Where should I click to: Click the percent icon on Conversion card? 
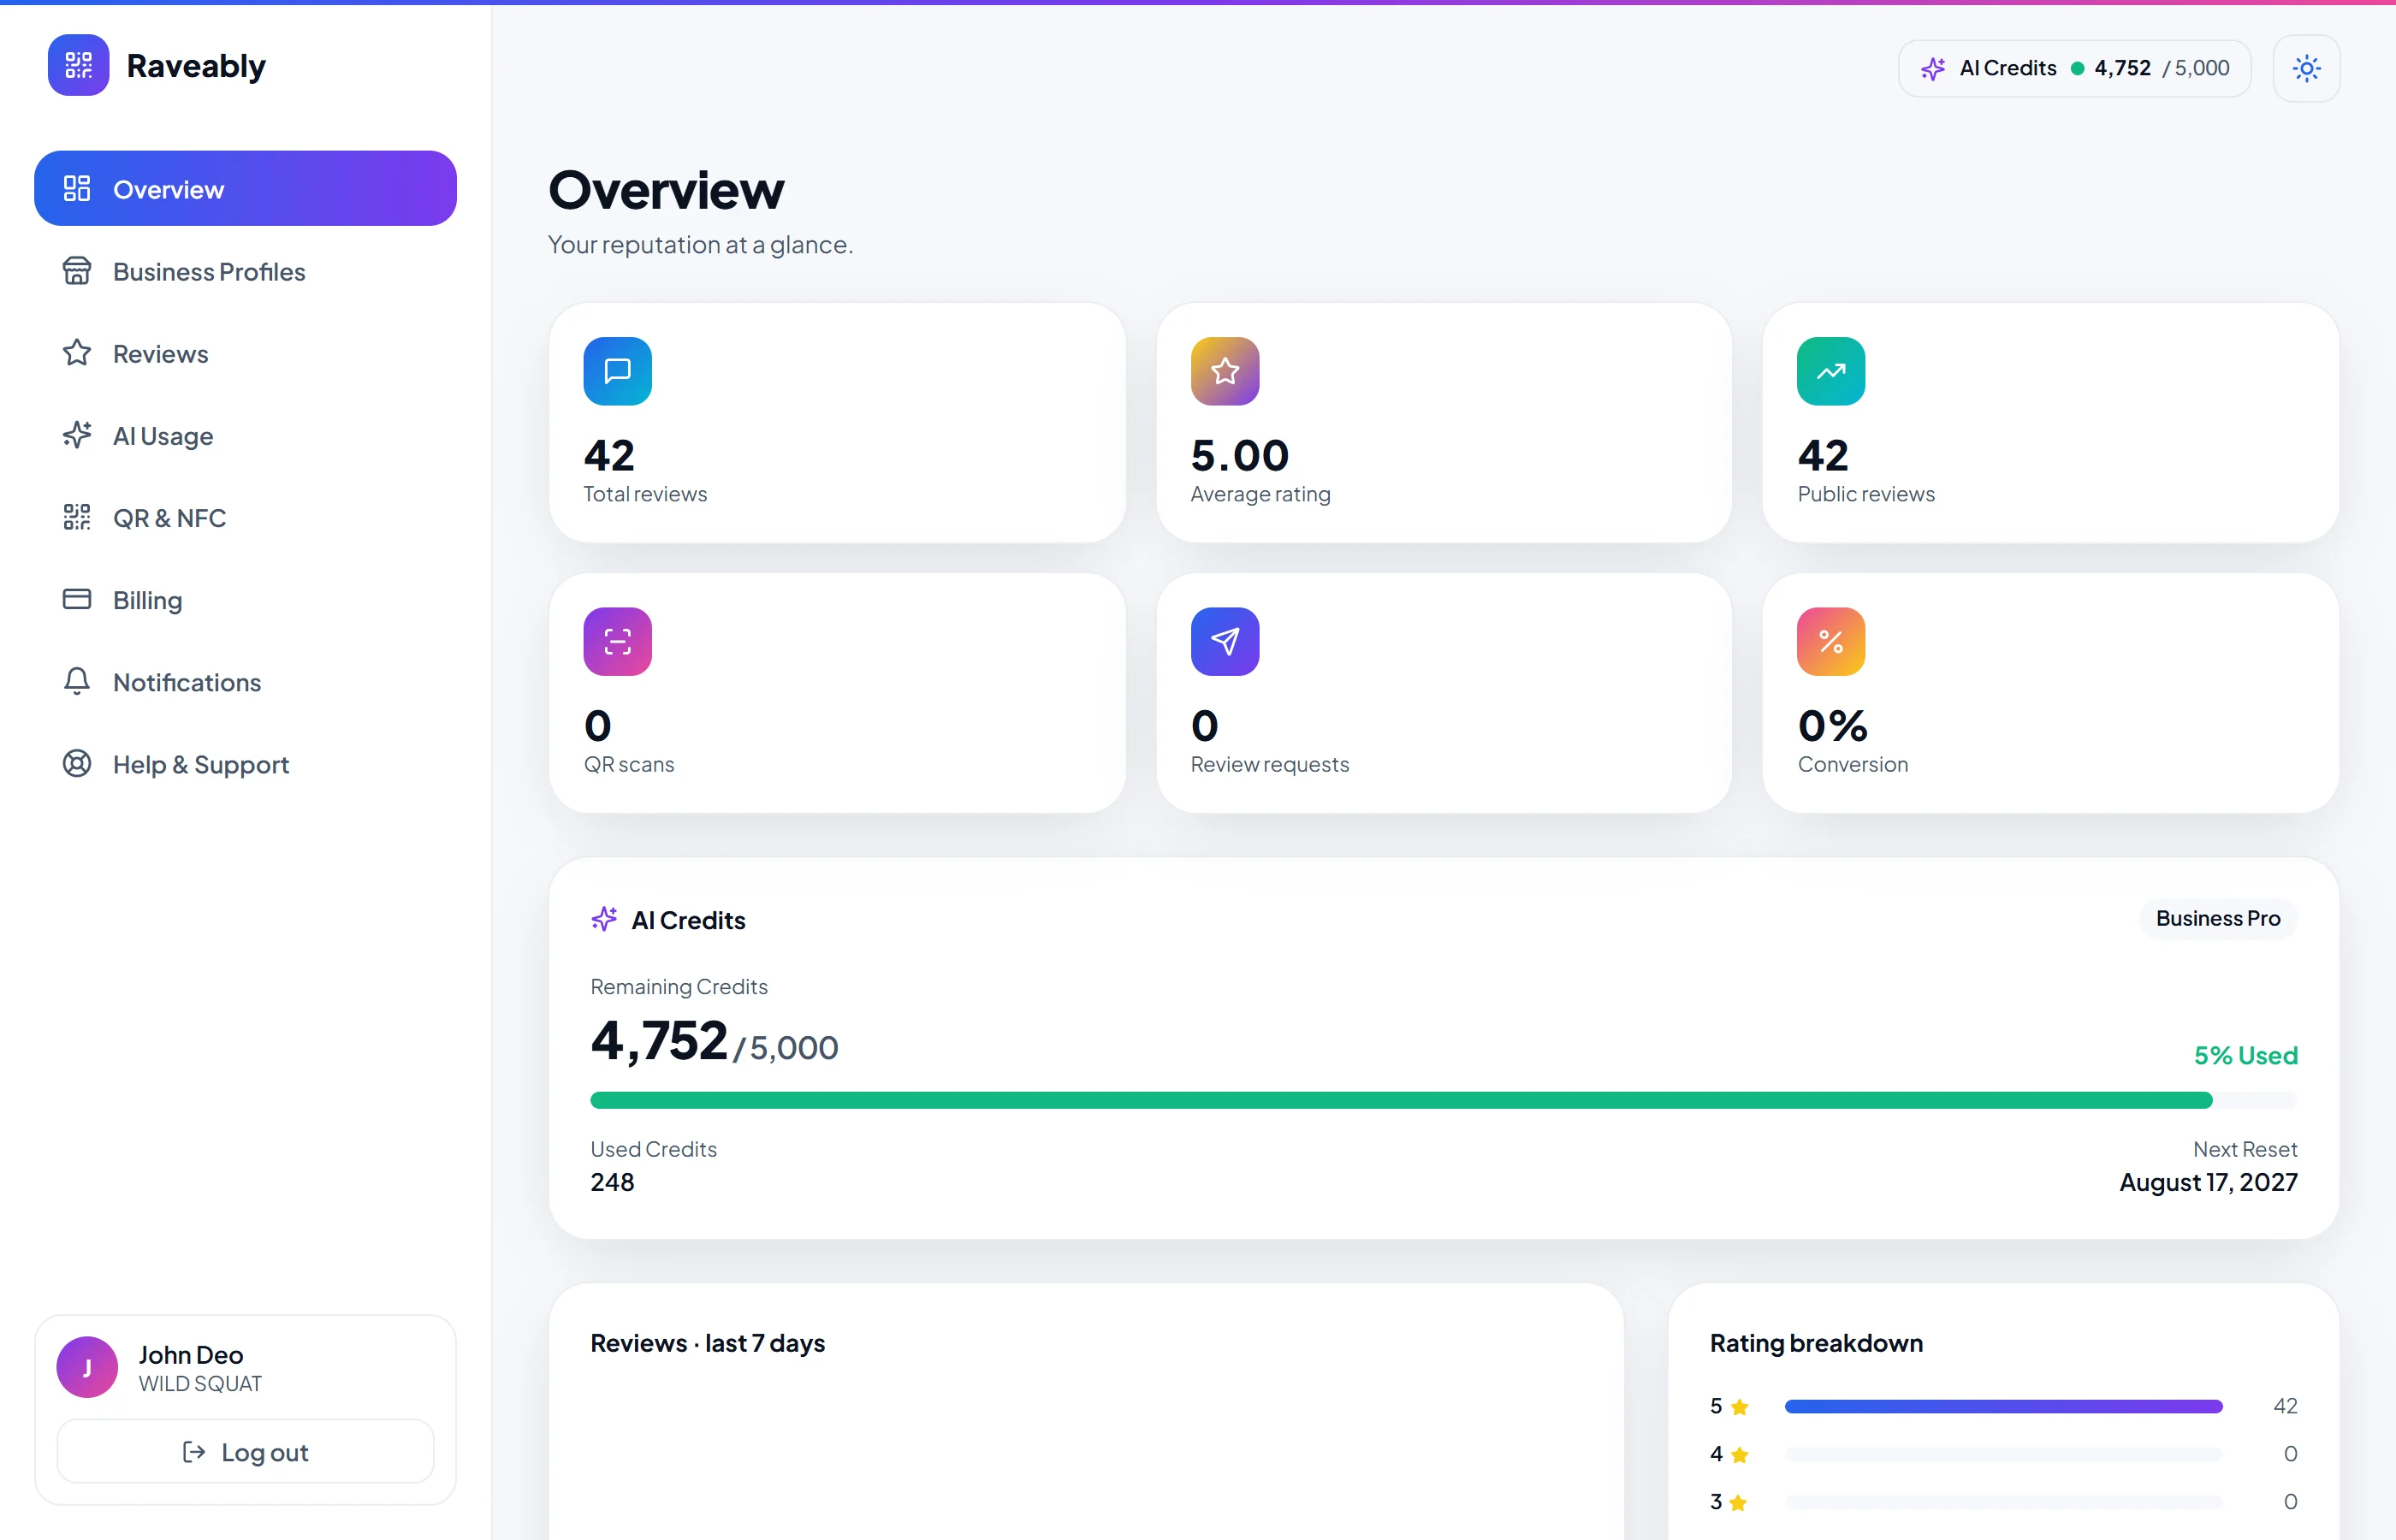pos(1830,641)
